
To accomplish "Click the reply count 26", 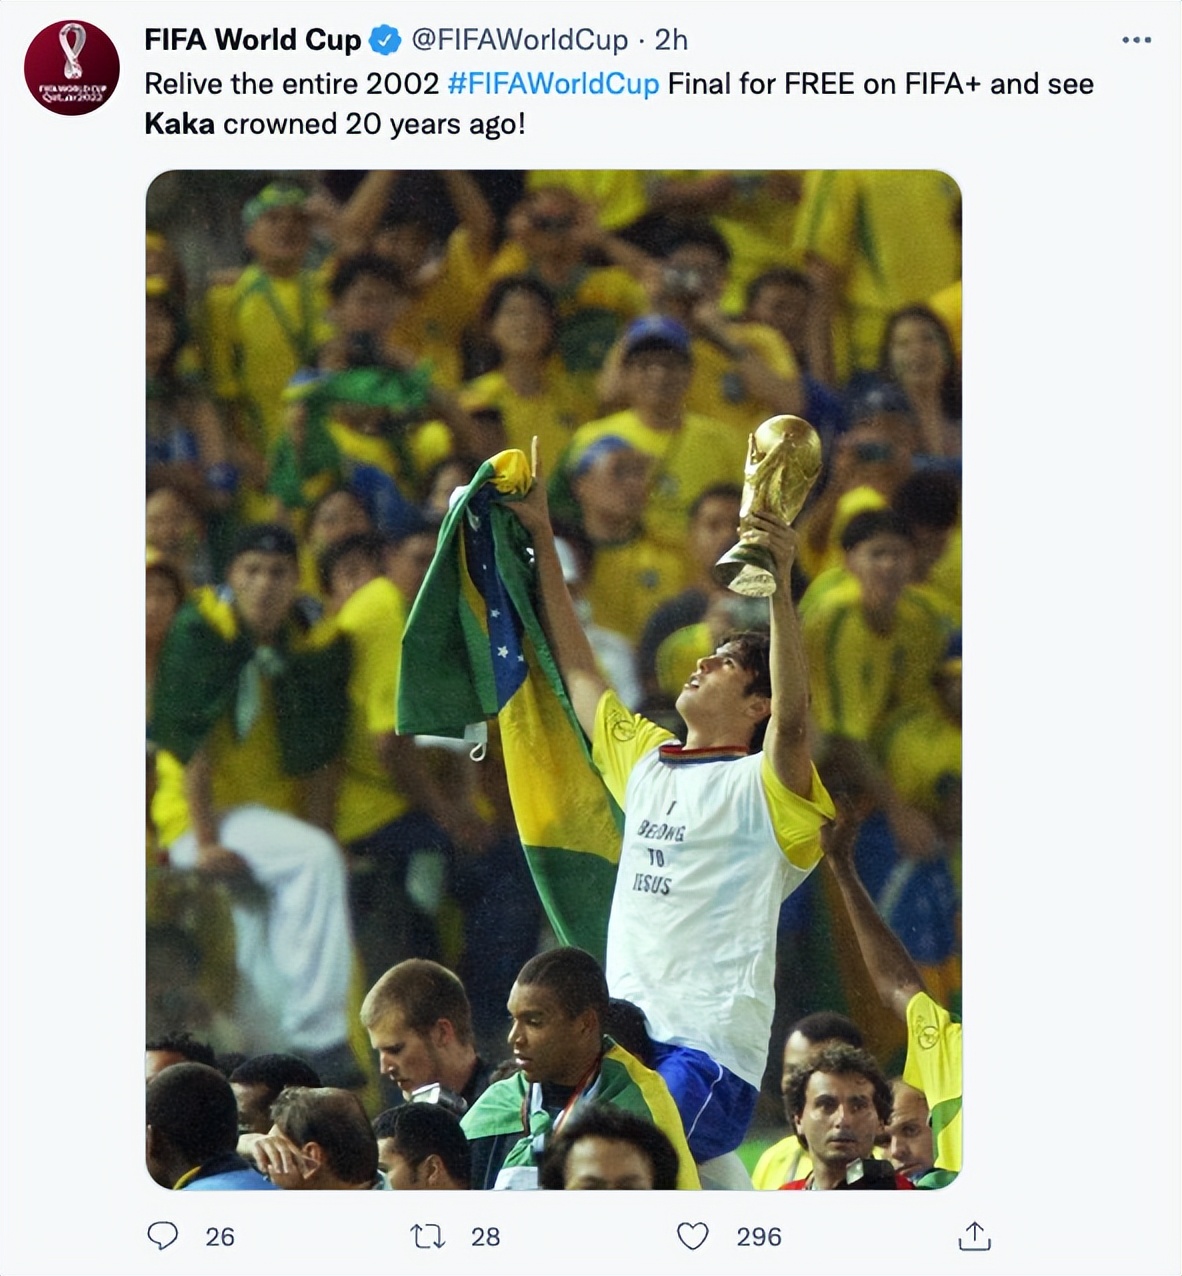I will coord(220,1237).
